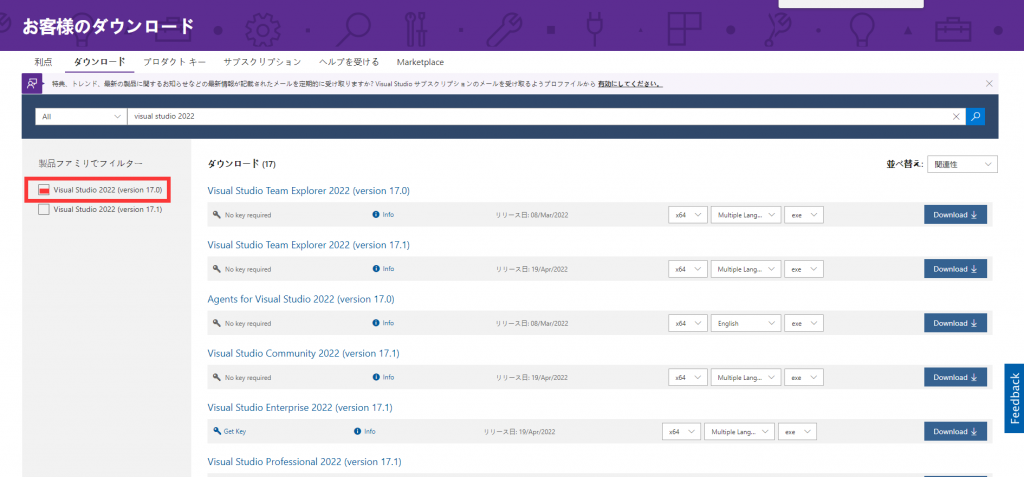Click Info icon for Visual Studio Enterprise 2022
Viewport: 1024px width, 477px height.
click(357, 431)
